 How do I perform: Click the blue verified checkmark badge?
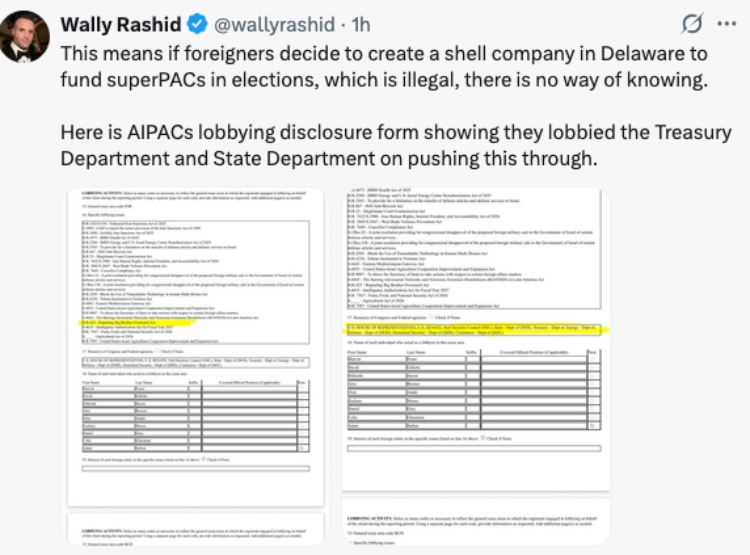click(197, 24)
